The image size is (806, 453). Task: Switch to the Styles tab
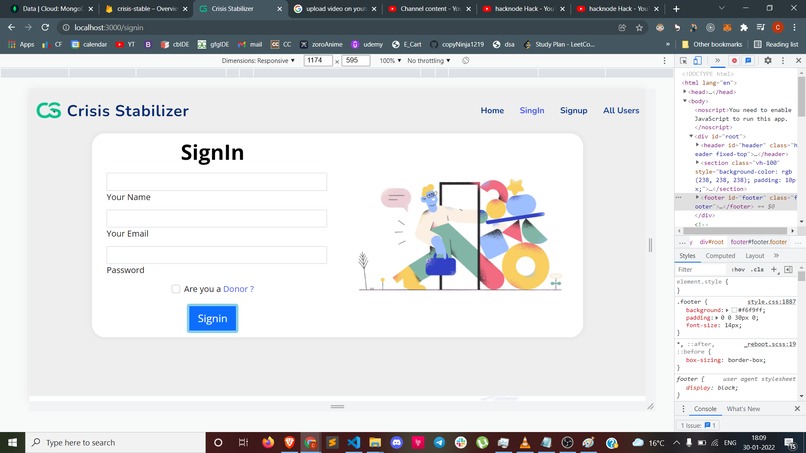[x=687, y=256]
